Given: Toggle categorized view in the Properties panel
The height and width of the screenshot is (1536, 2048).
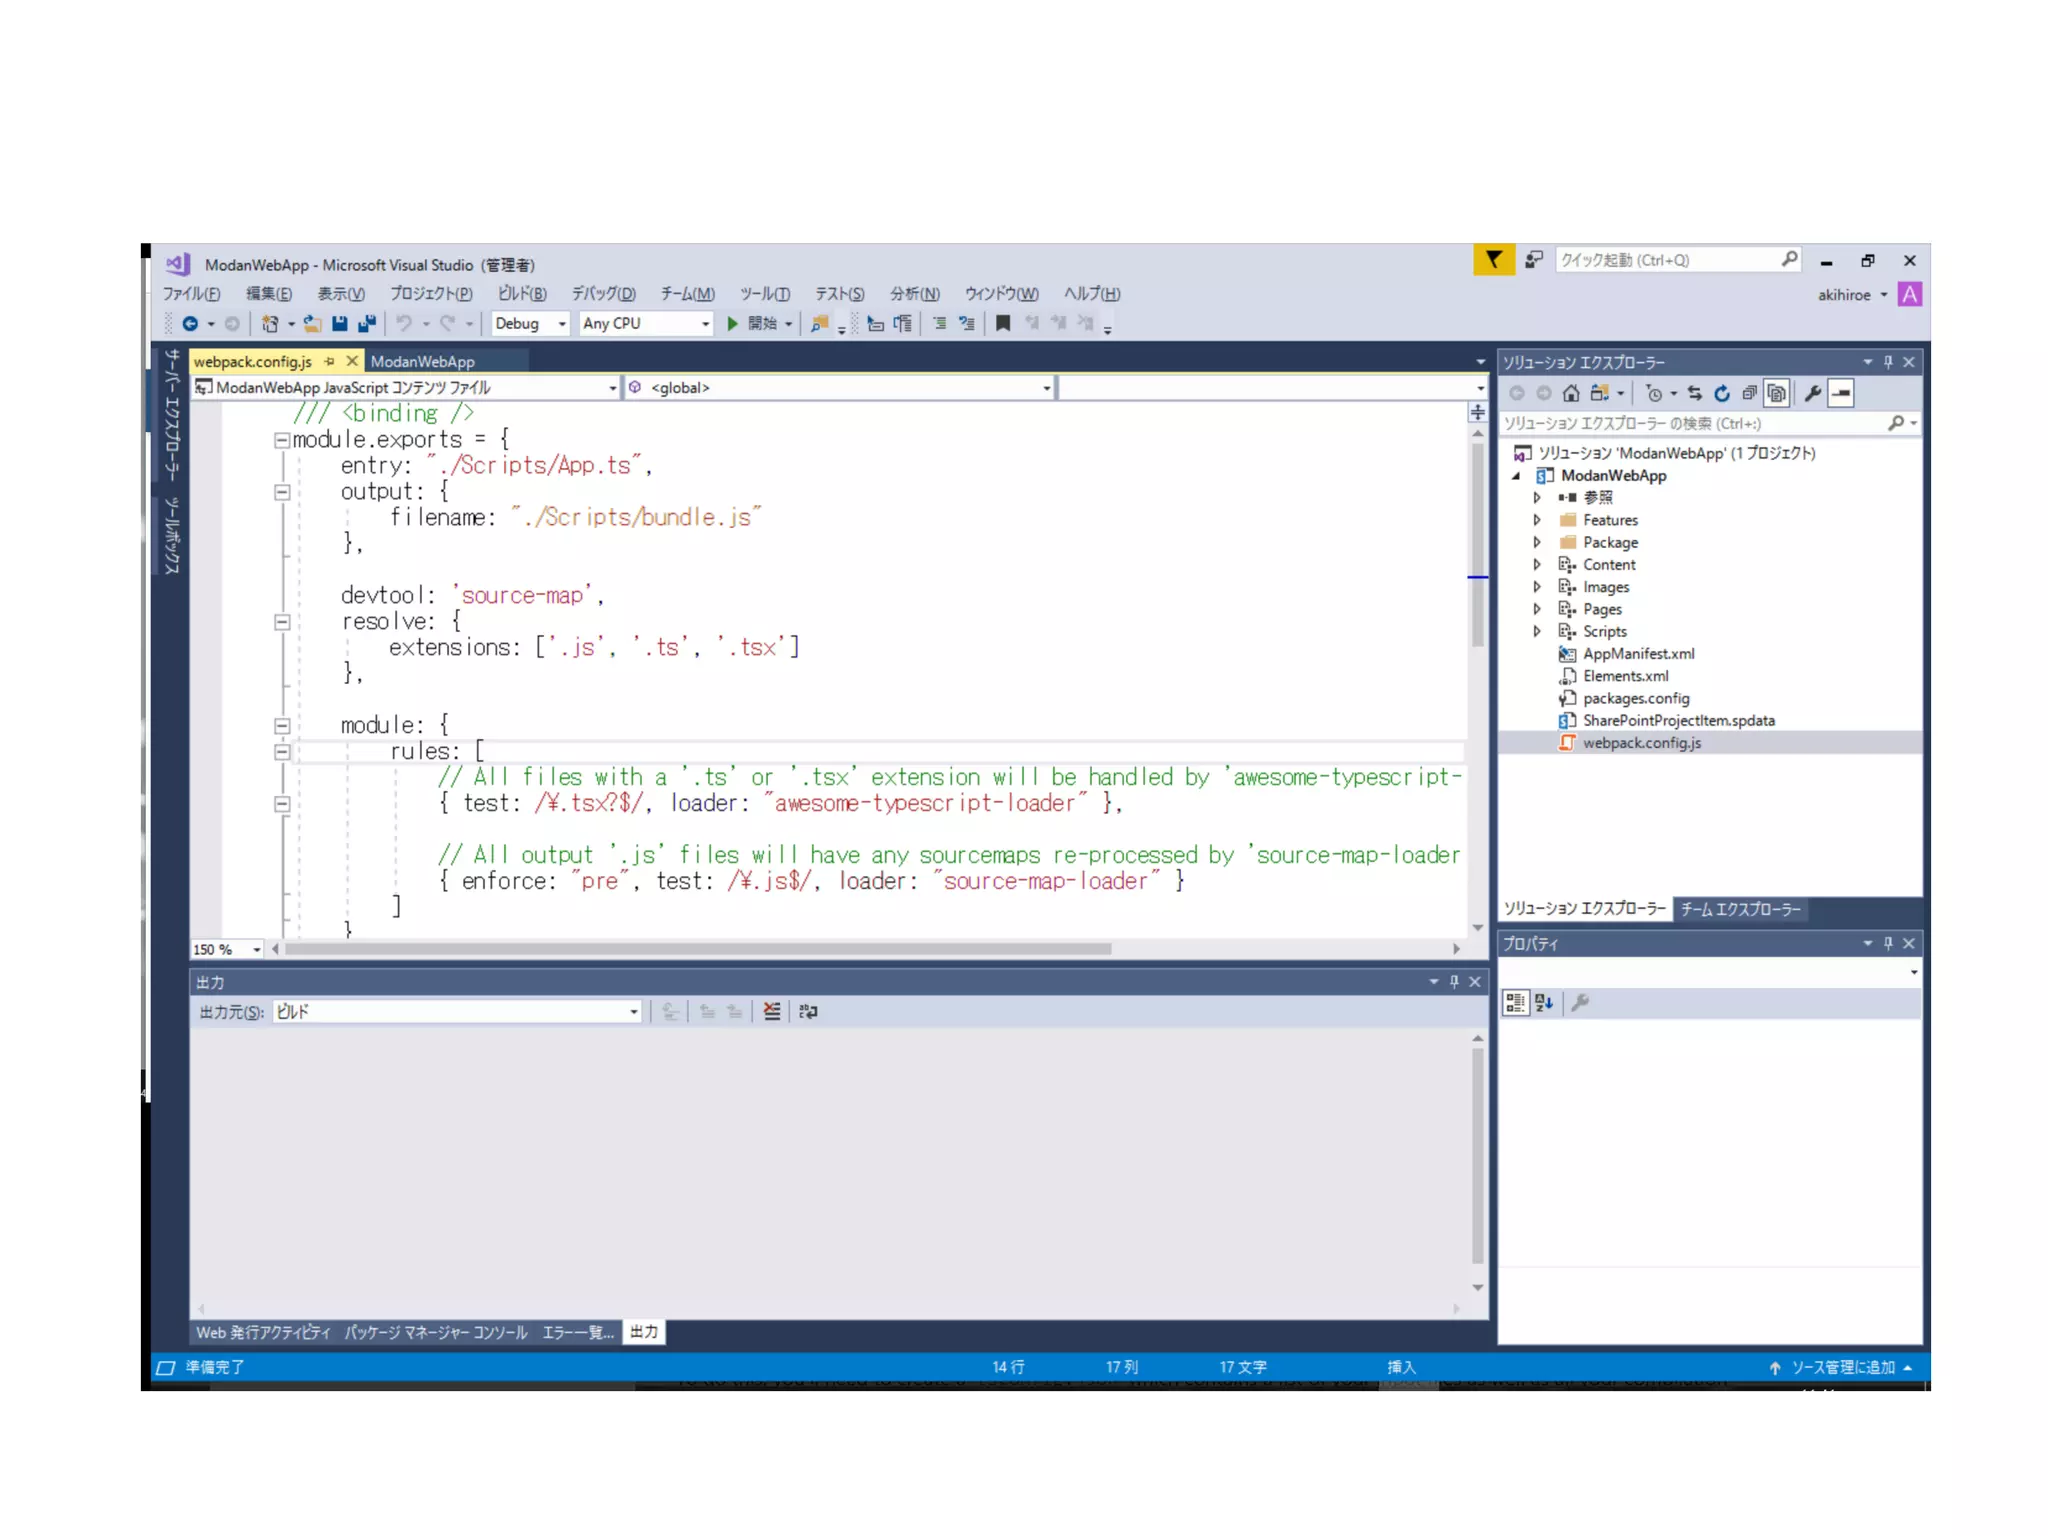Looking at the screenshot, I should tap(1515, 1003).
